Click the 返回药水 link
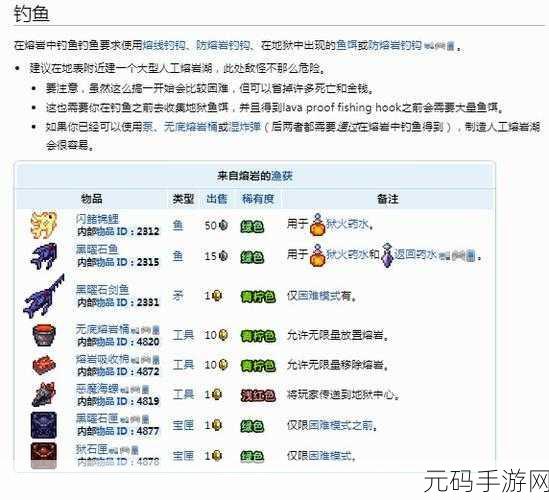This screenshot has height=500, width=549. [415, 254]
